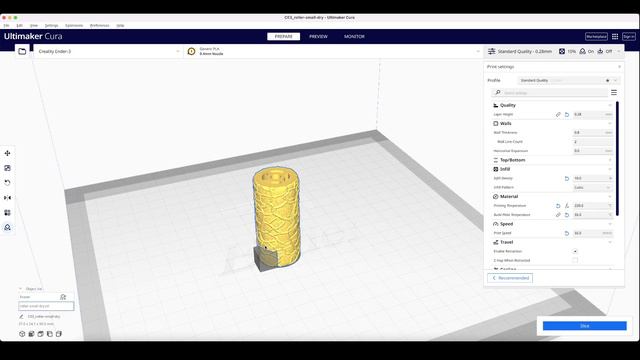Click the blue Slice button
The width and height of the screenshot is (640, 360).
[584, 326]
